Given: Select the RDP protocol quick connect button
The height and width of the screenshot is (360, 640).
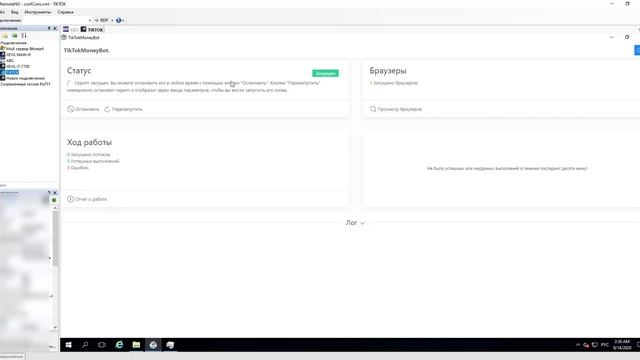Looking at the screenshot, I should coord(102,20).
